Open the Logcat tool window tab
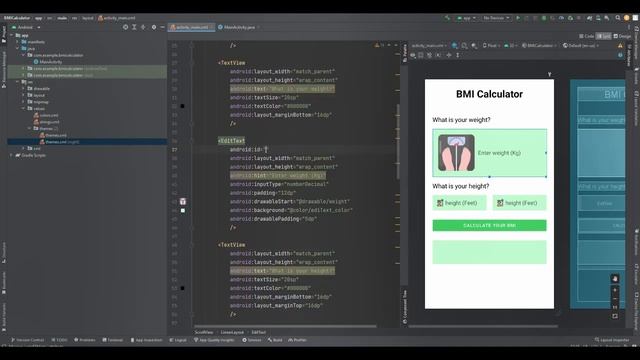The image size is (640, 360). coord(178,340)
